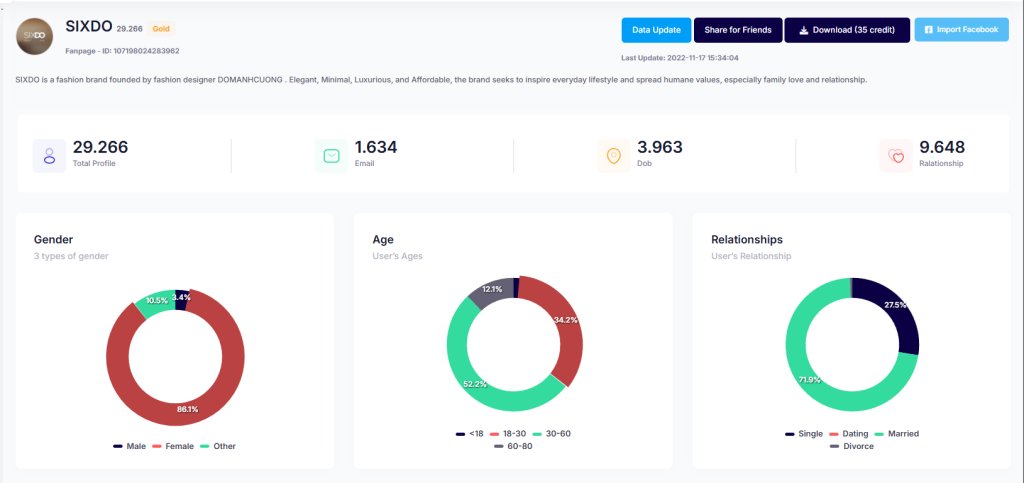Click the Relationship hearts icon
The width and height of the screenshot is (1024, 483).
[x=896, y=156]
